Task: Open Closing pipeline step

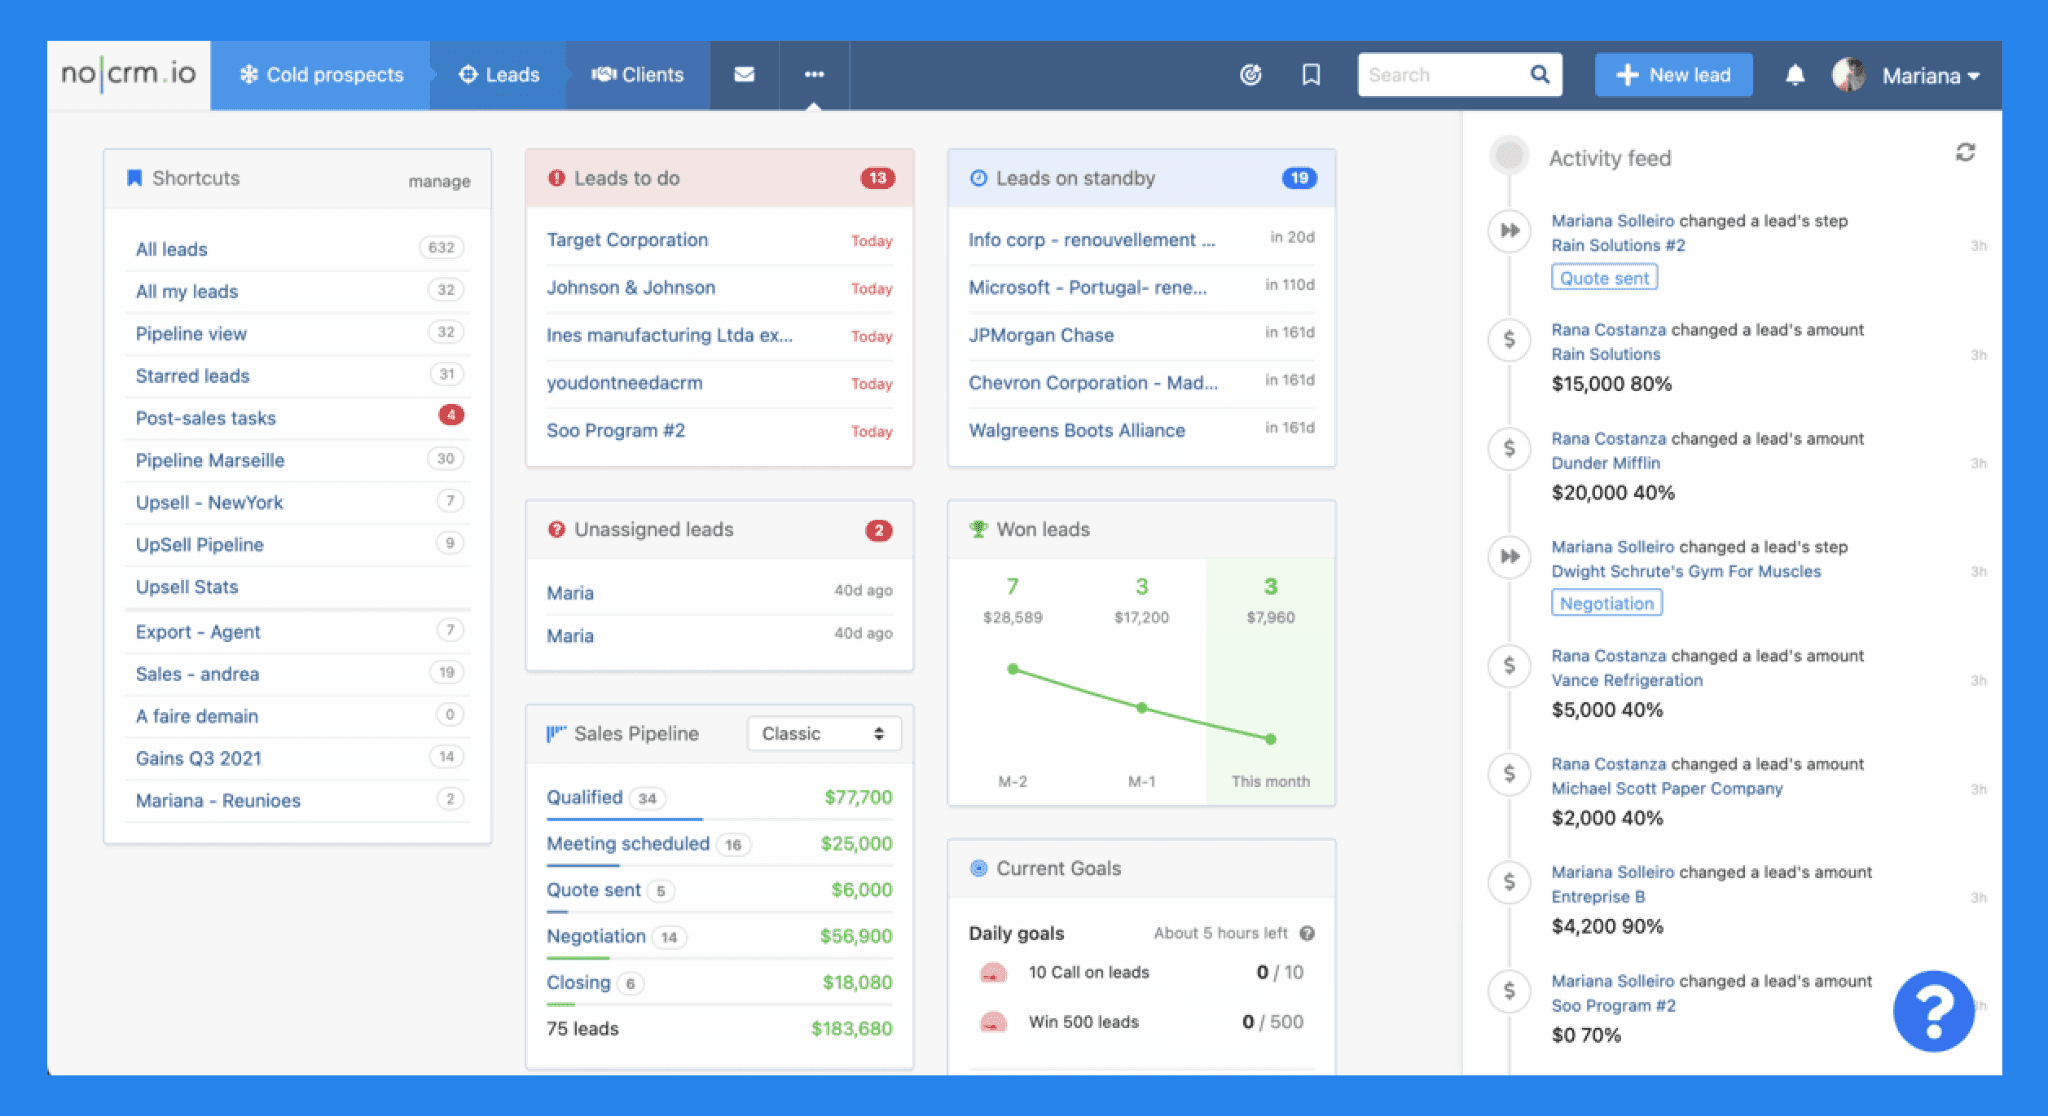Action: (x=578, y=982)
